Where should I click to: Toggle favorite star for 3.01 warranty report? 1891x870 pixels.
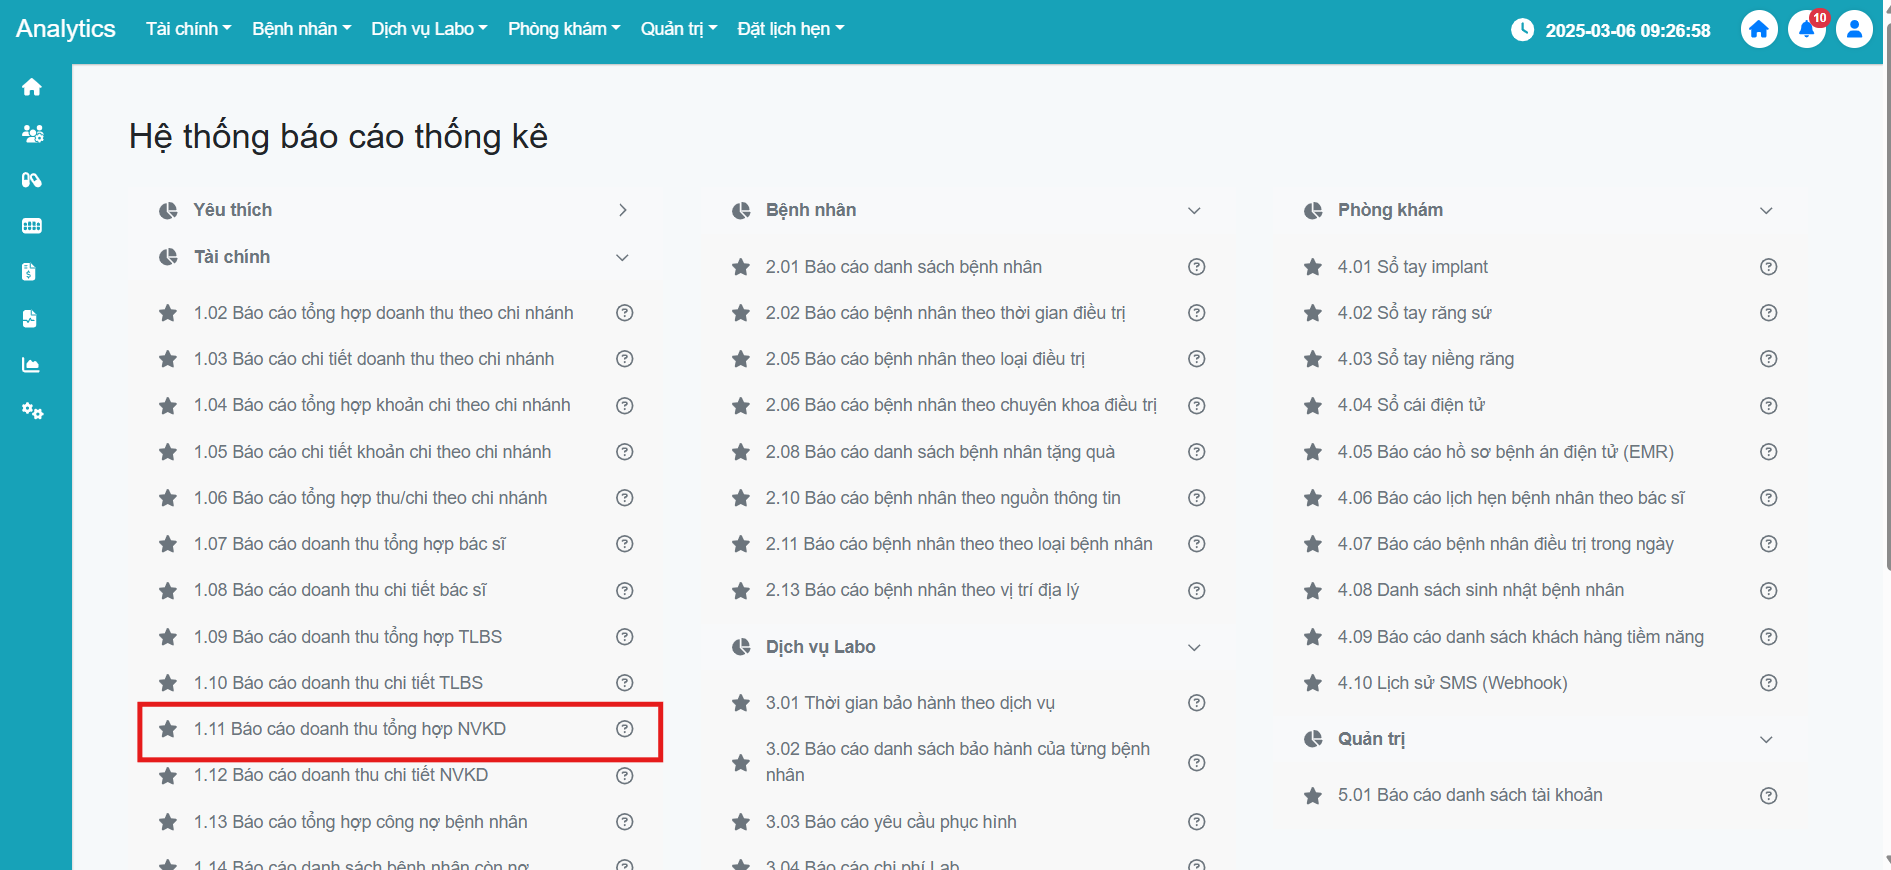(741, 703)
